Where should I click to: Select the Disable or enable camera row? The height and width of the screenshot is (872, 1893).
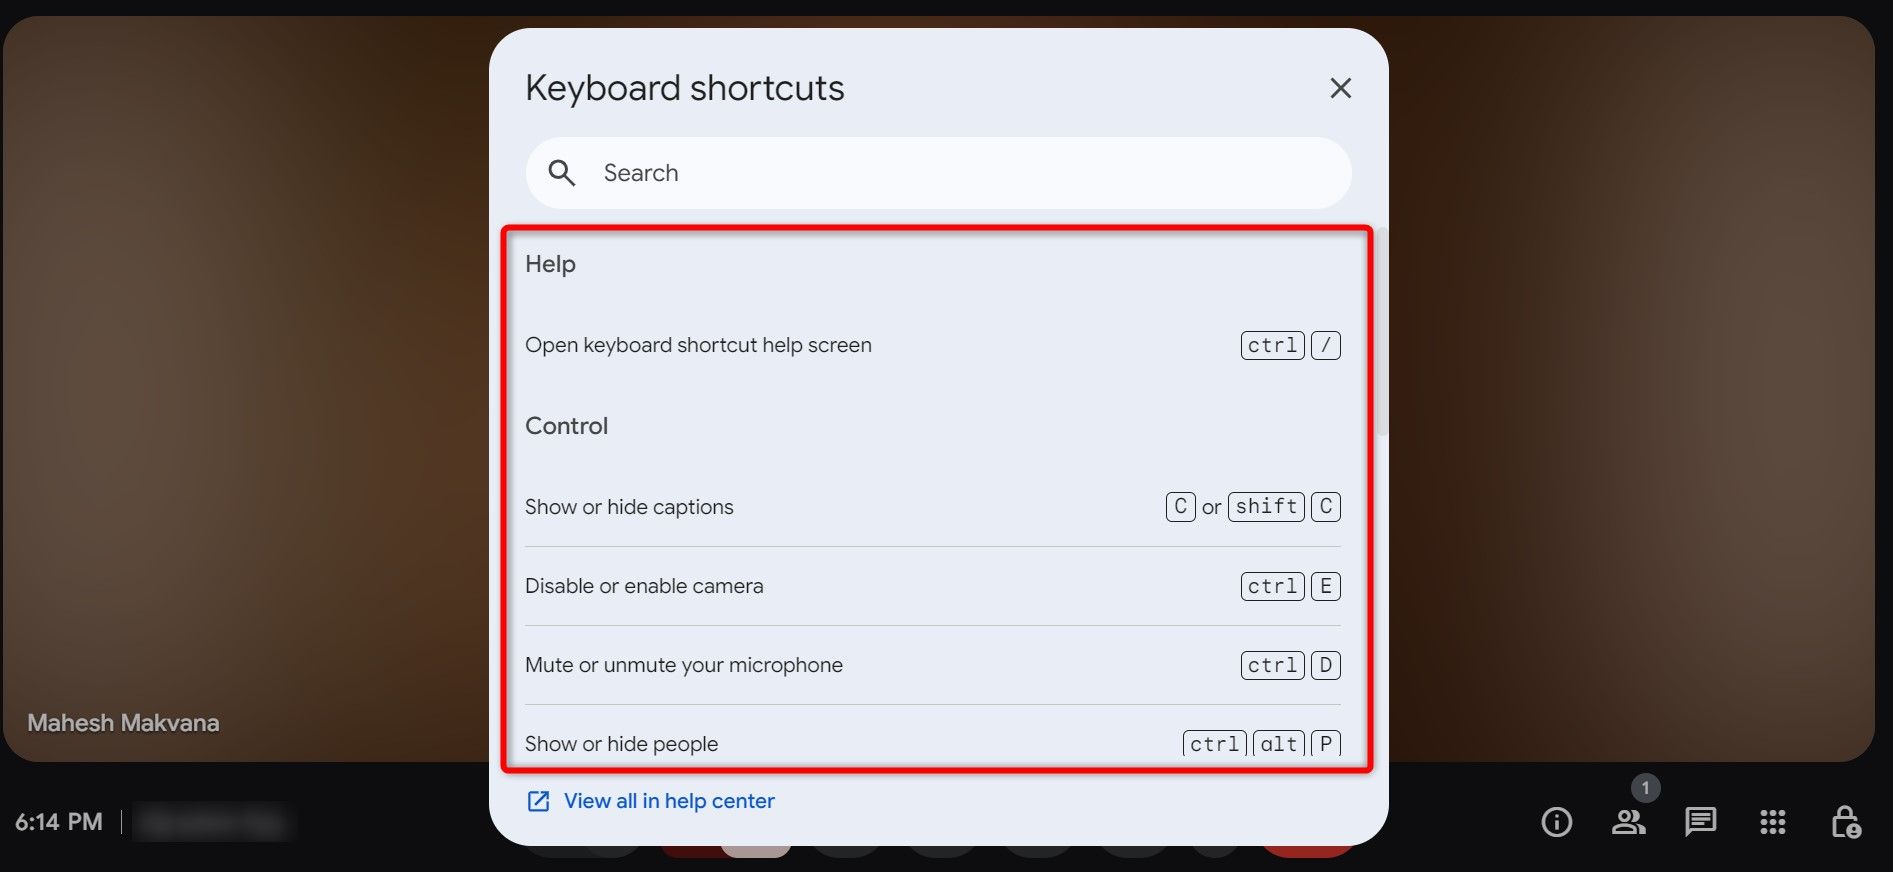(x=644, y=586)
